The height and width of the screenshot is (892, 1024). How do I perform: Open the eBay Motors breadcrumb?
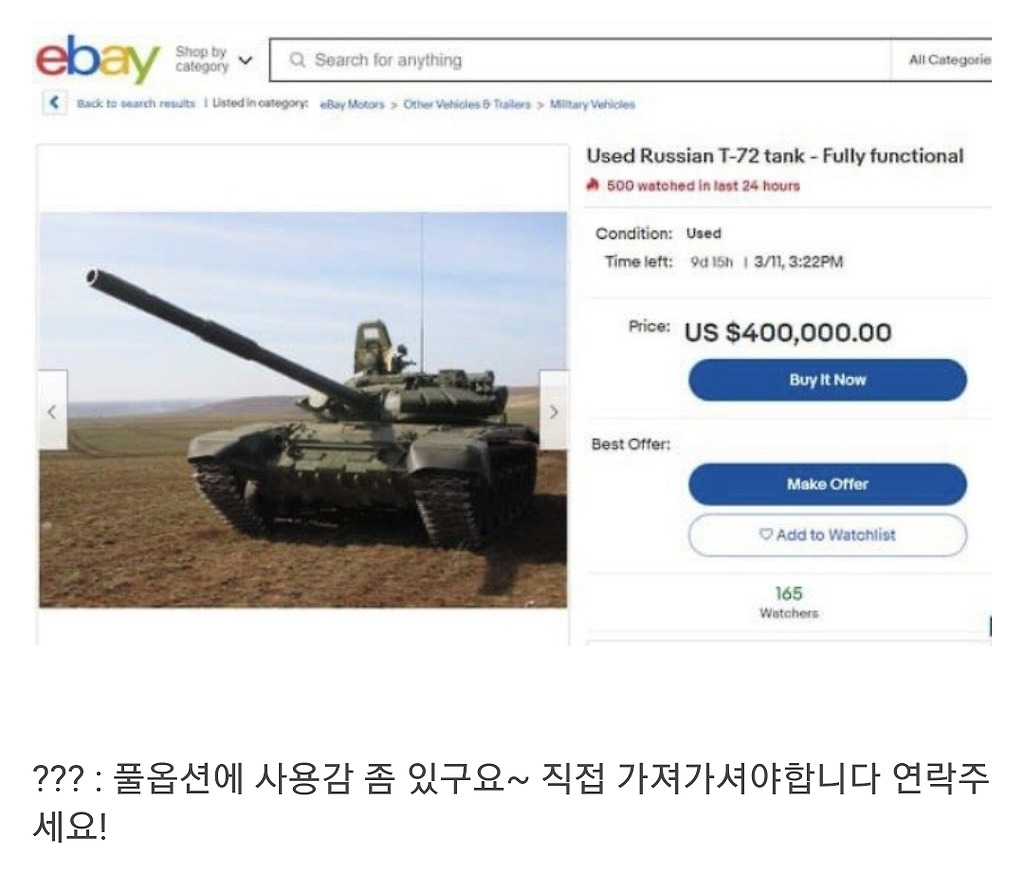352,104
